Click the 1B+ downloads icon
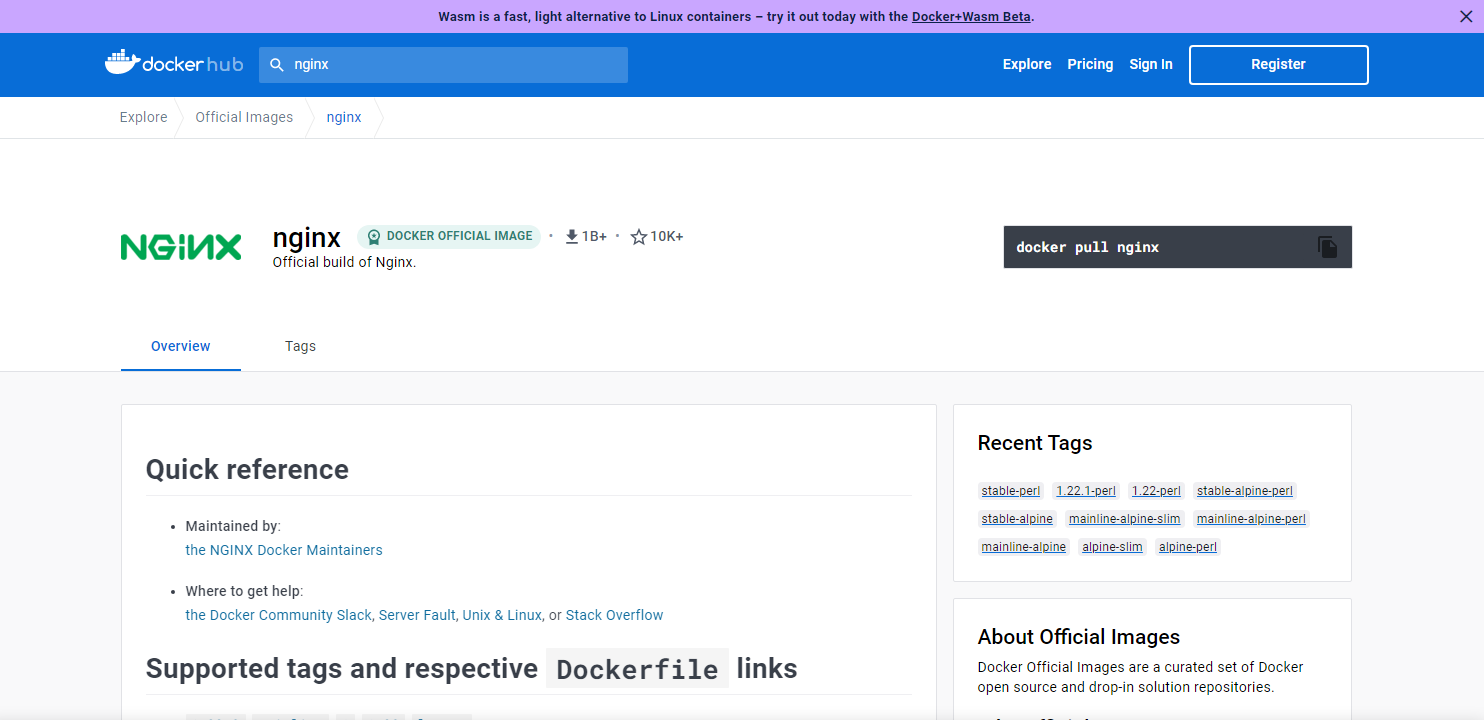The width and height of the screenshot is (1484, 720). point(572,237)
